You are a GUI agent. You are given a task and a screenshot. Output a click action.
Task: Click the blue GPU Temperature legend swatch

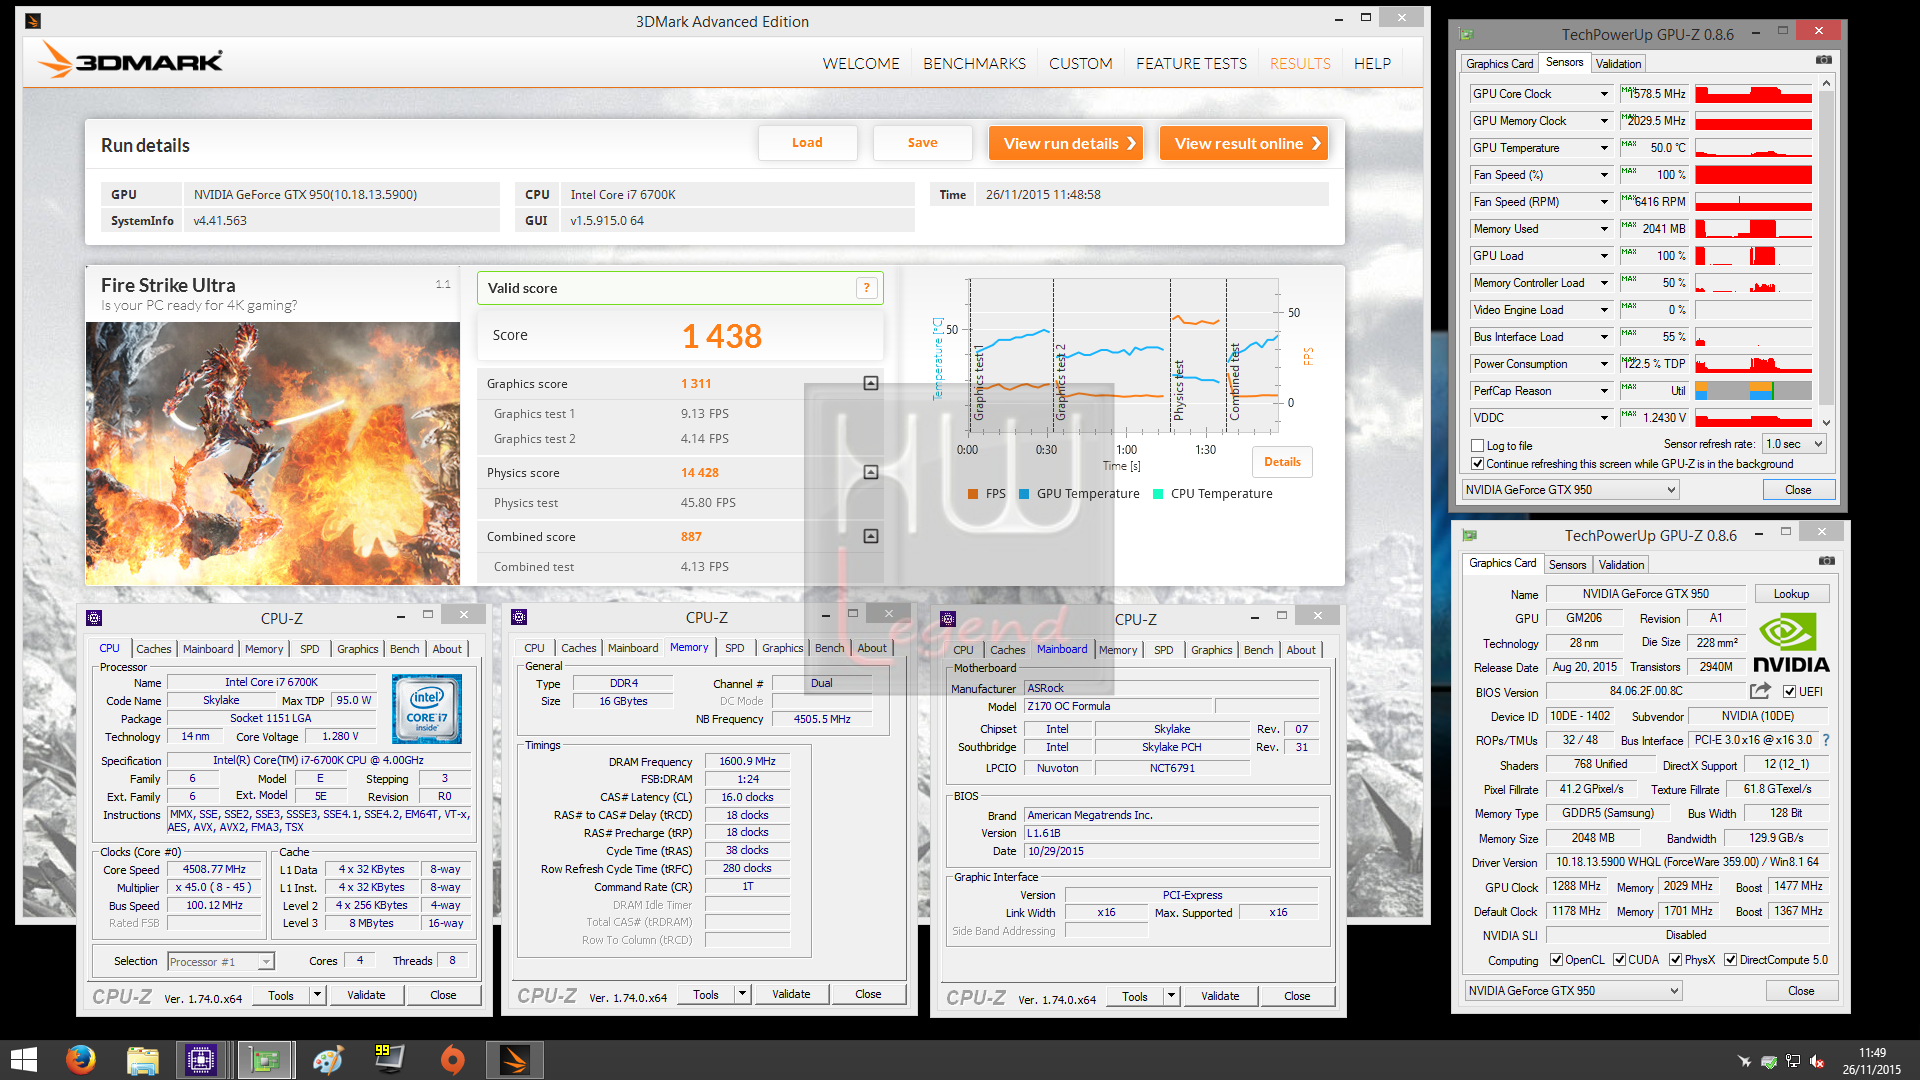click(1024, 494)
